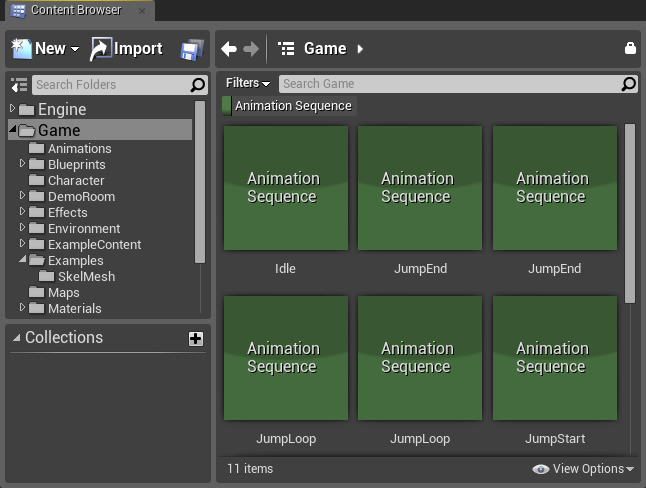Expand the ExampleContent folder

tap(22, 244)
